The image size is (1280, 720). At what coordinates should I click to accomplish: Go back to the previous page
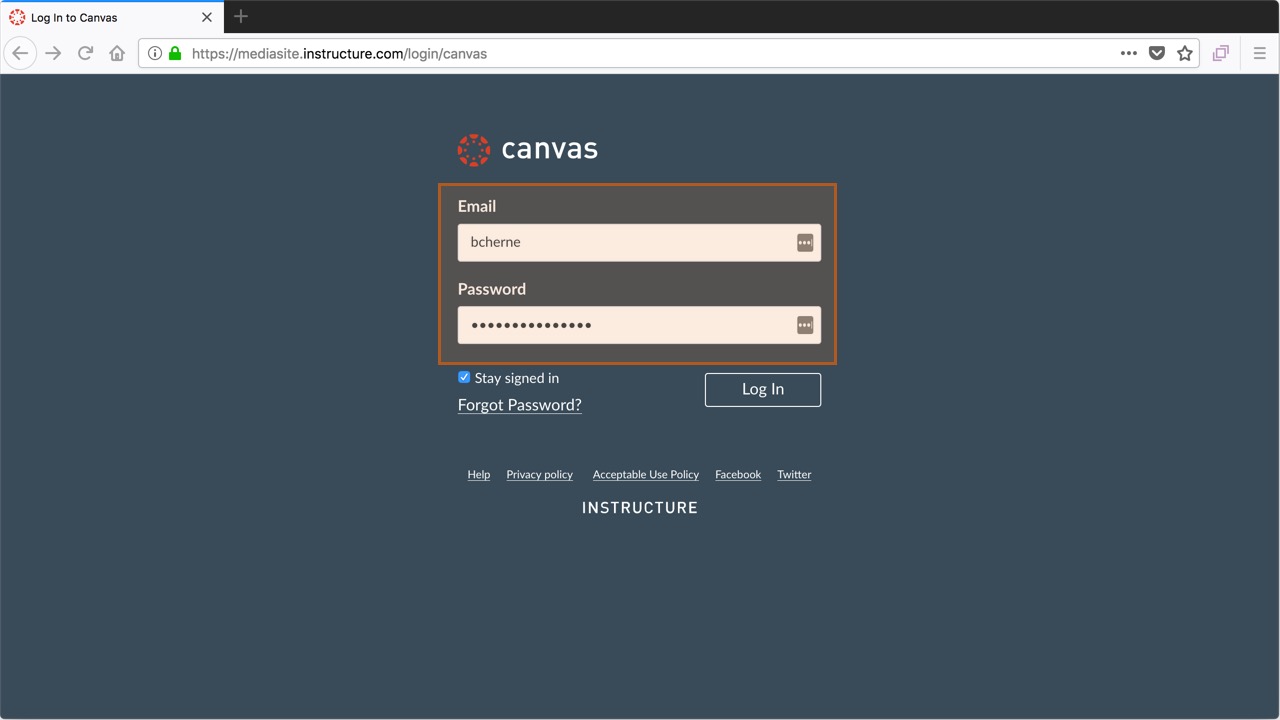click(20, 53)
